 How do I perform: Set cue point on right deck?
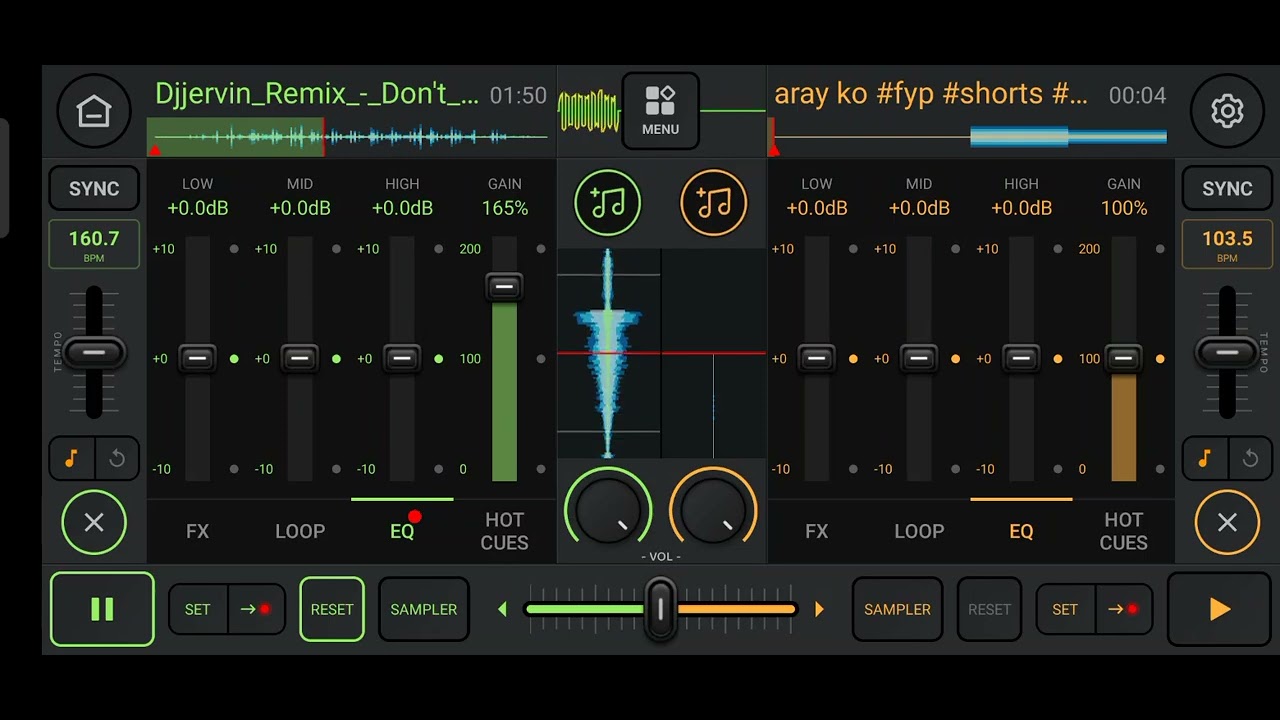pyautogui.click(x=1065, y=609)
